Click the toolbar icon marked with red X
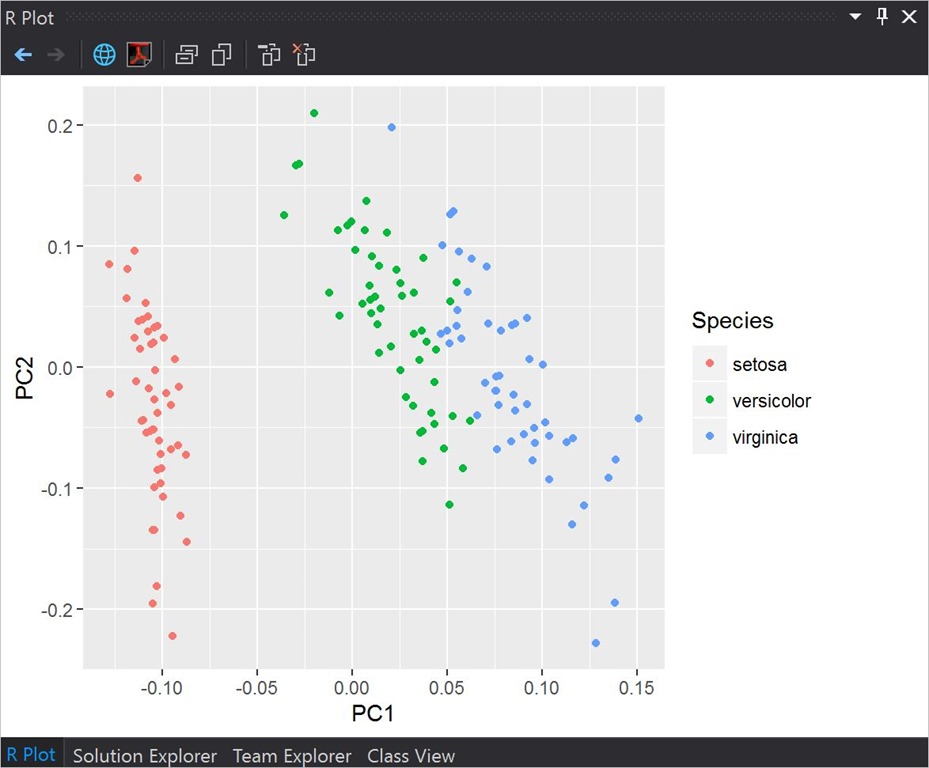929x768 pixels. tap(303, 54)
